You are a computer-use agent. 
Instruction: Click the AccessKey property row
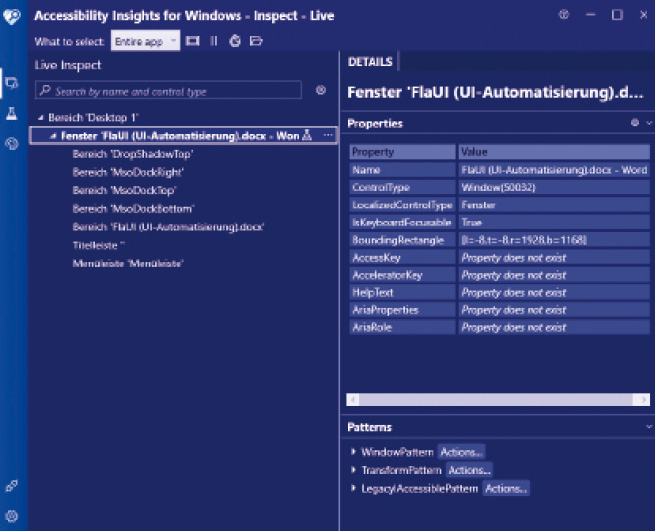click(500, 257)
